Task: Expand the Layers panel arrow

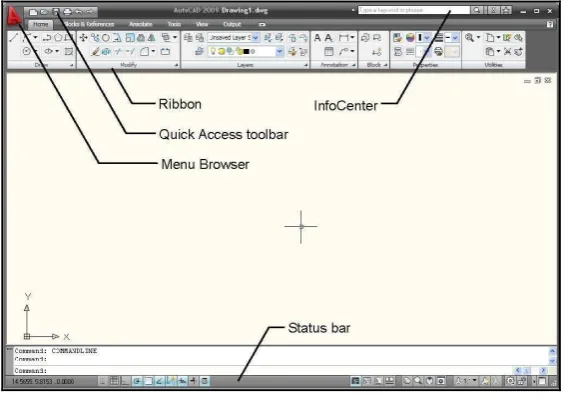Action: click(x=306, y=65)
